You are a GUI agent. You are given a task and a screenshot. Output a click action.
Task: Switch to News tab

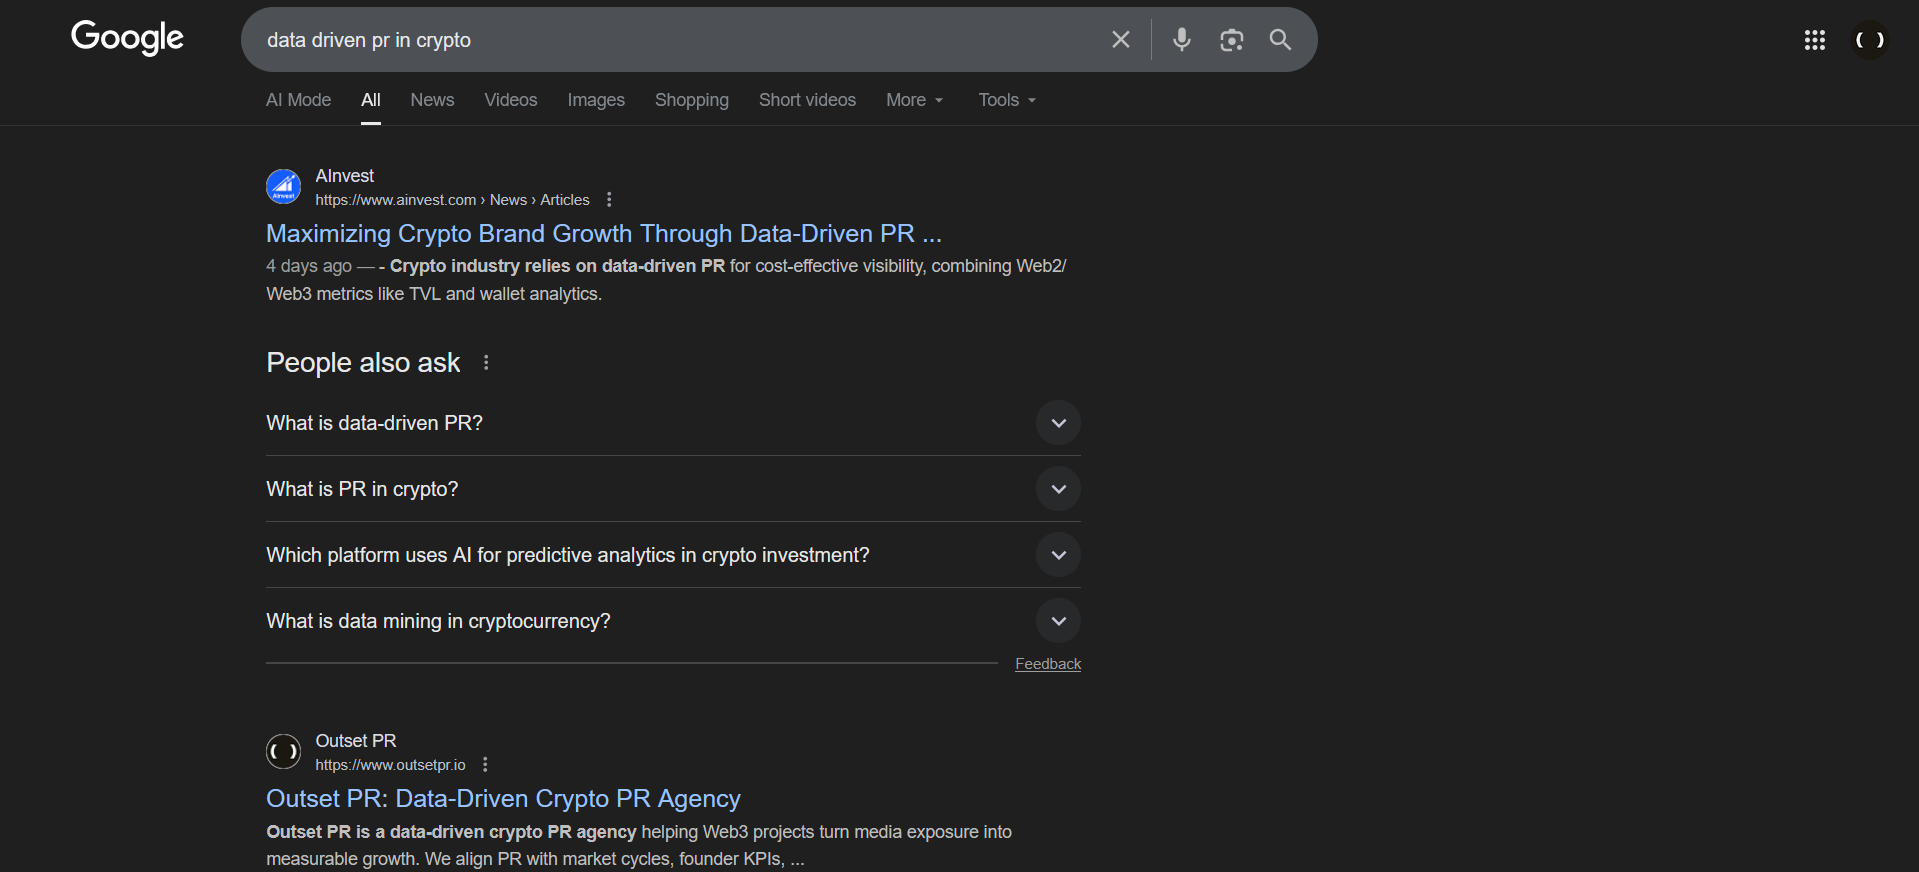tap(432, 100)
